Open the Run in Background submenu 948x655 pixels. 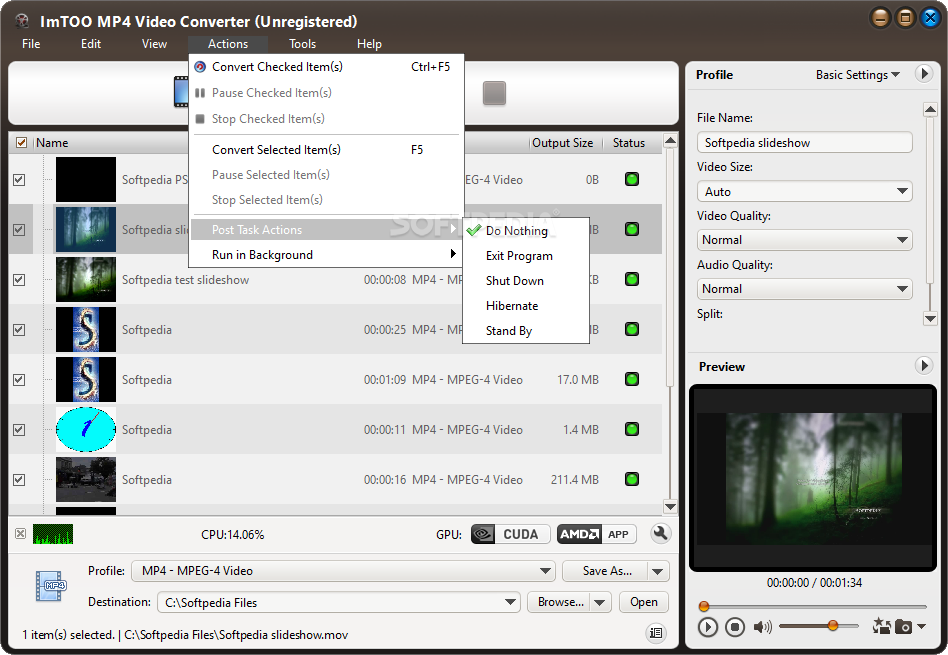click(x=326, y=255)
